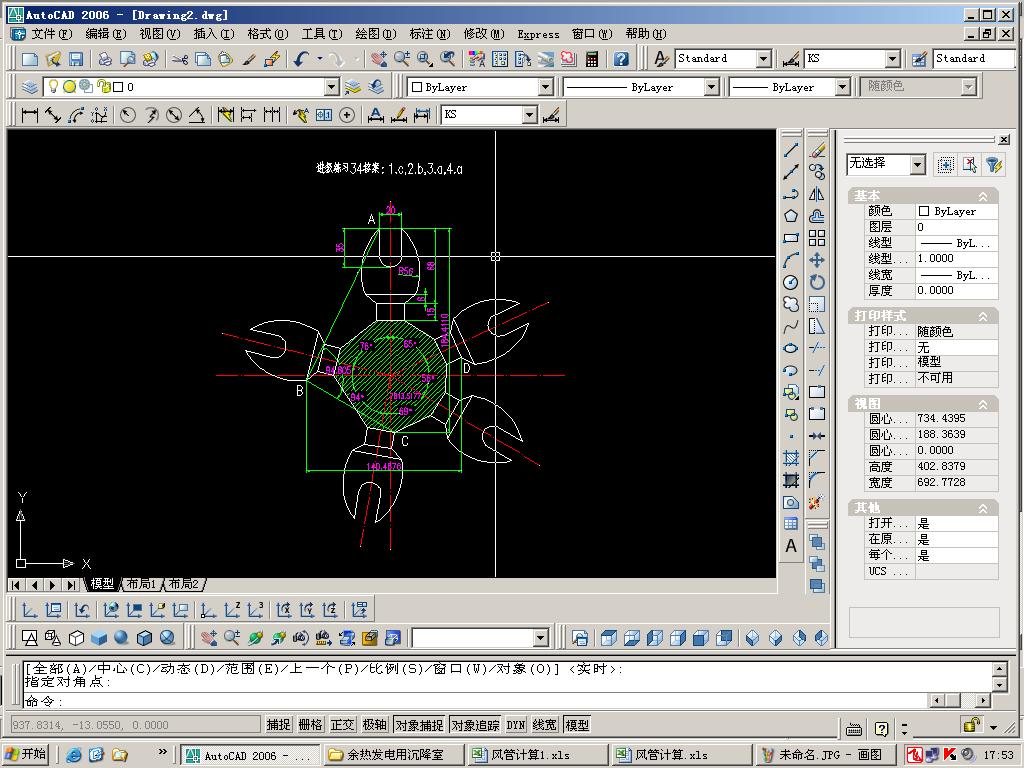
Task: Click the command window scroll-up arrow
Action: (999, 669)
